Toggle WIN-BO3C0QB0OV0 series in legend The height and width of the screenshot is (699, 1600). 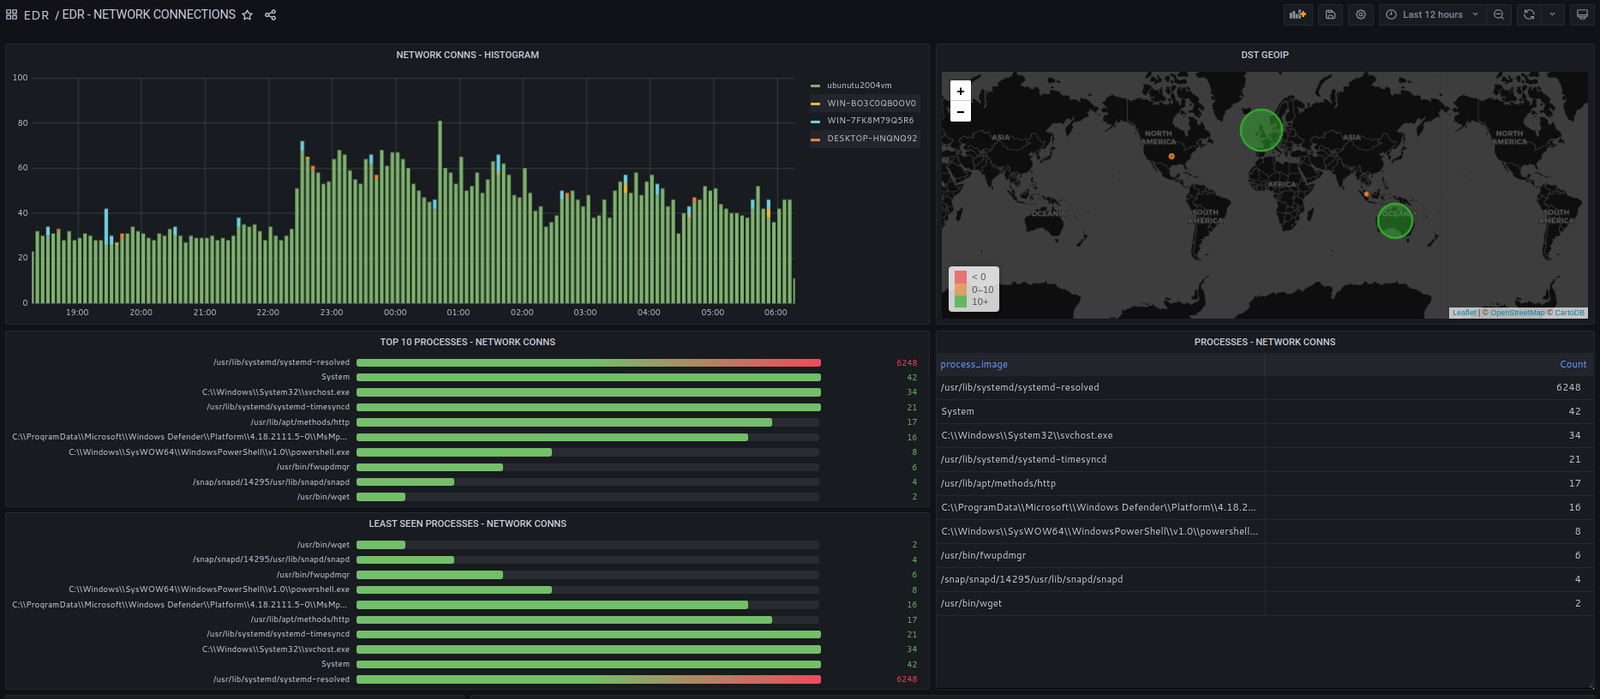tap(870, 104)
